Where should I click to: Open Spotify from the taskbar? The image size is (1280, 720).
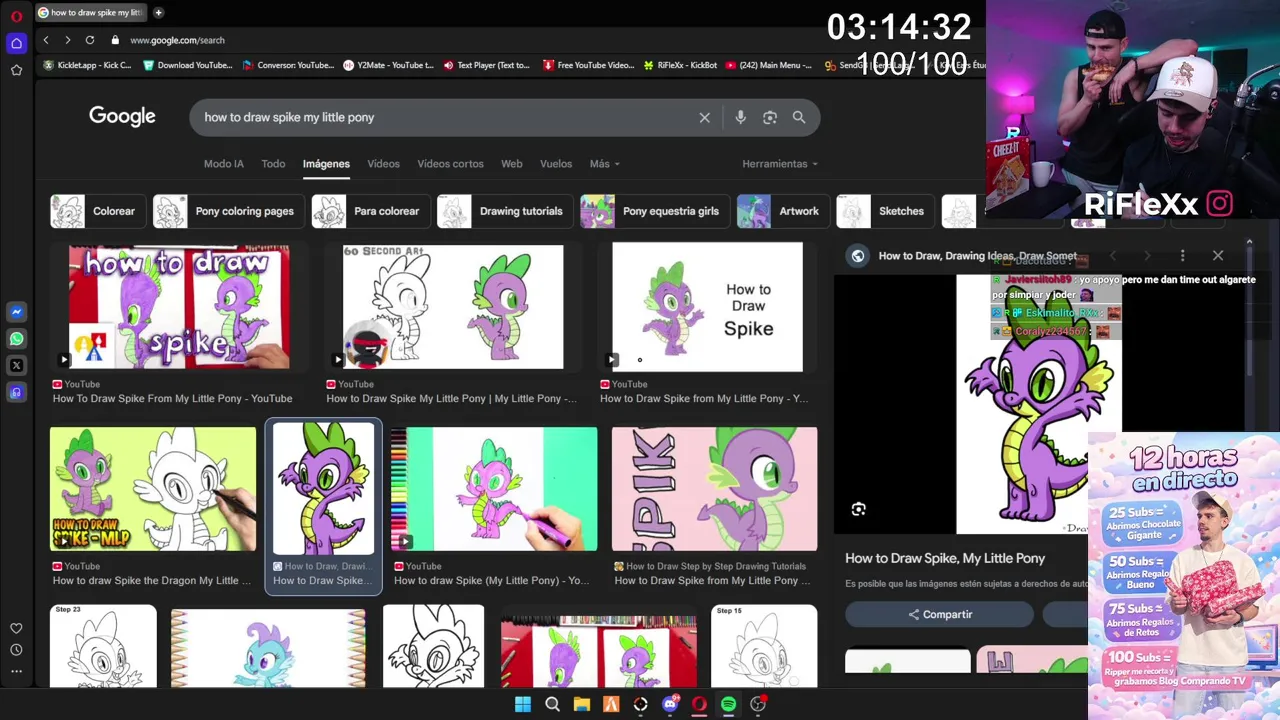[728, 704]
